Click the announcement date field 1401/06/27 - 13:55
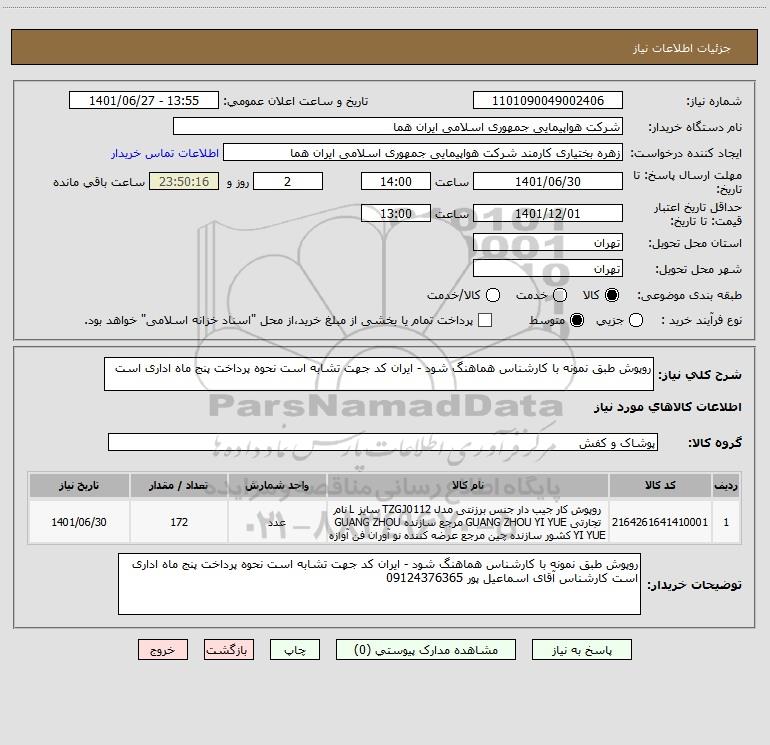The width and height of the screenshot is (770, 745). coord(144,101)
